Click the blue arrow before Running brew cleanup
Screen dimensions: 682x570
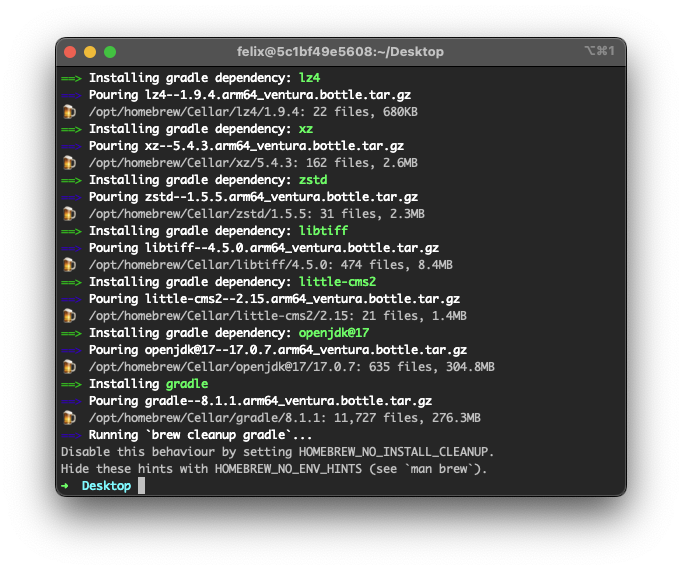coord(71,436)
